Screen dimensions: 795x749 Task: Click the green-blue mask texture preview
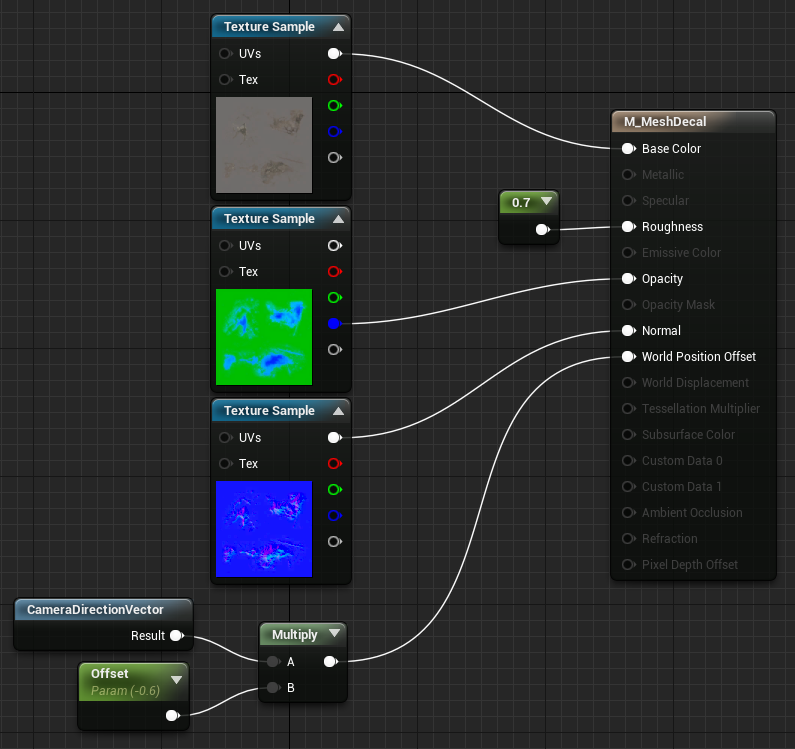pos(264,337)
